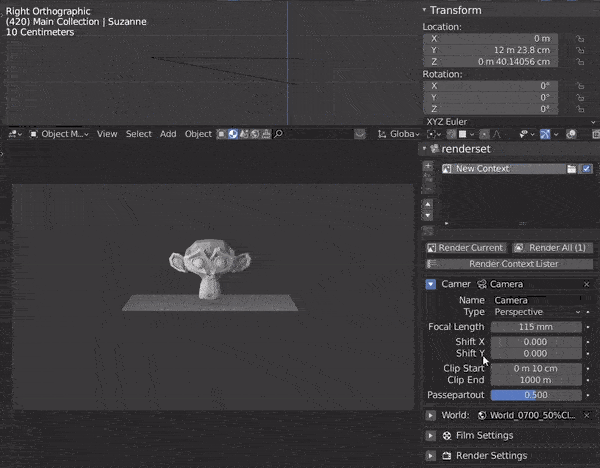Click the camera Name text field
The image size is (600, 468).
pos(536,300)
